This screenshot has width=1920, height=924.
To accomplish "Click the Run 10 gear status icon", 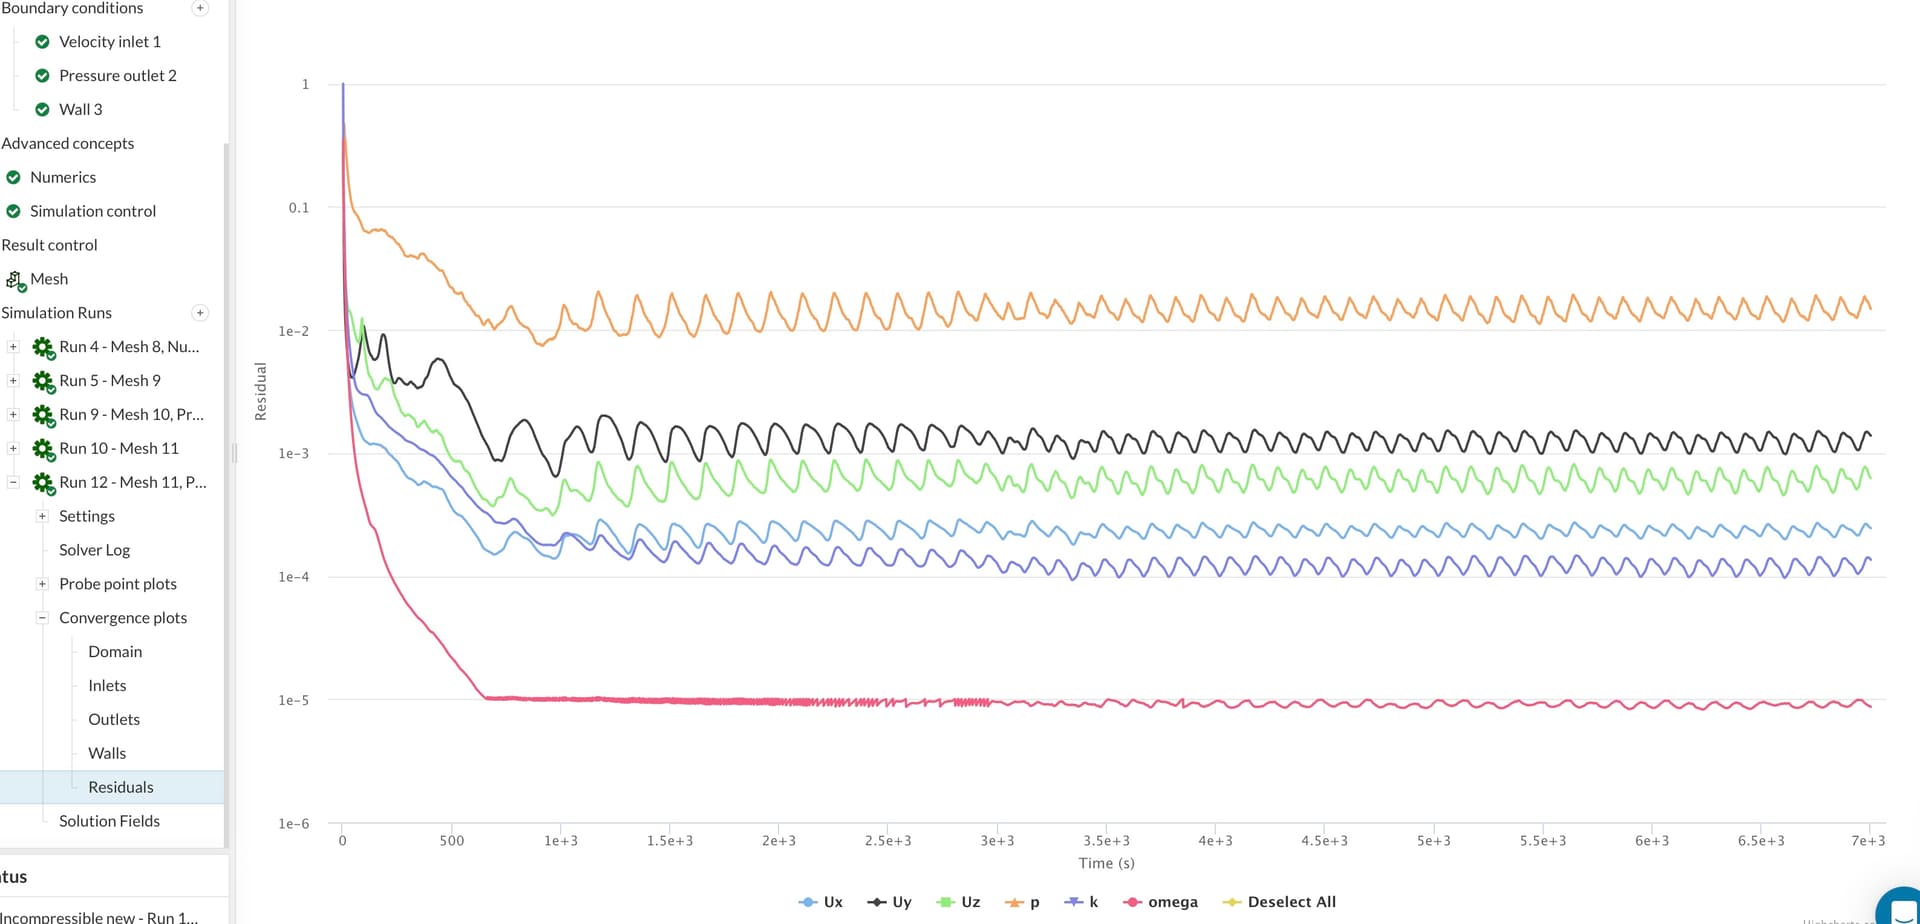I will 43,449.
